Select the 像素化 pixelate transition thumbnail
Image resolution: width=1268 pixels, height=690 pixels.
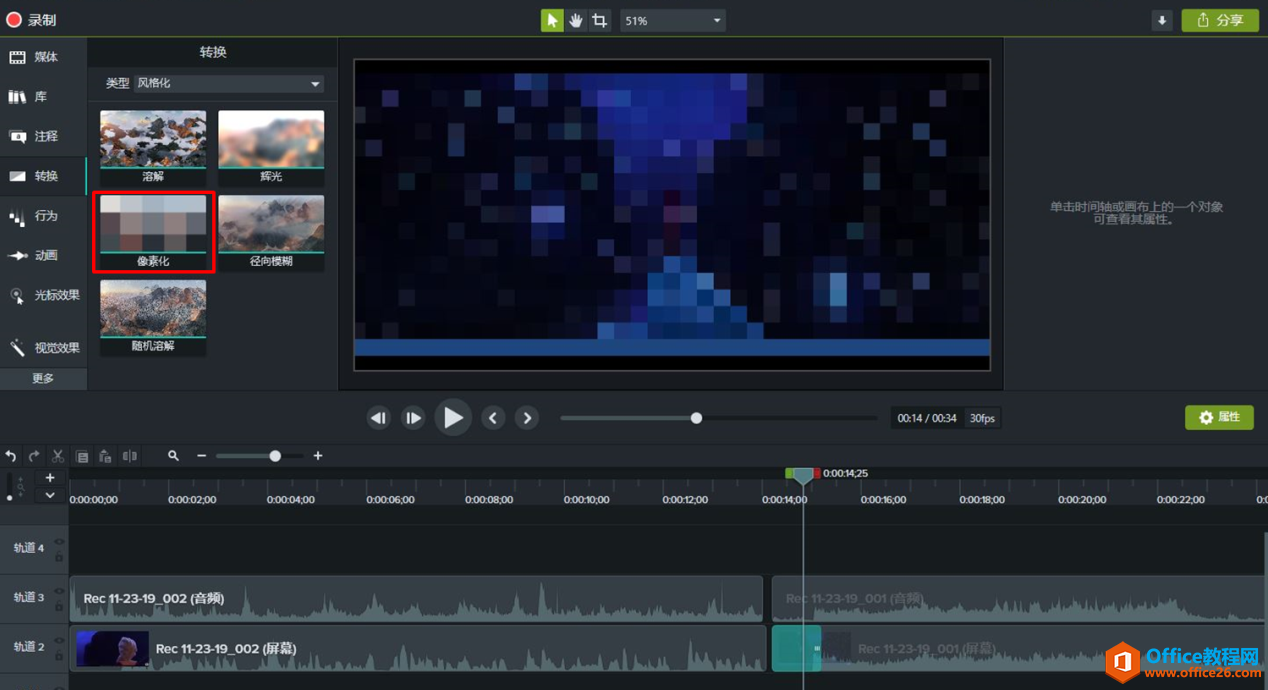point(153,231)
